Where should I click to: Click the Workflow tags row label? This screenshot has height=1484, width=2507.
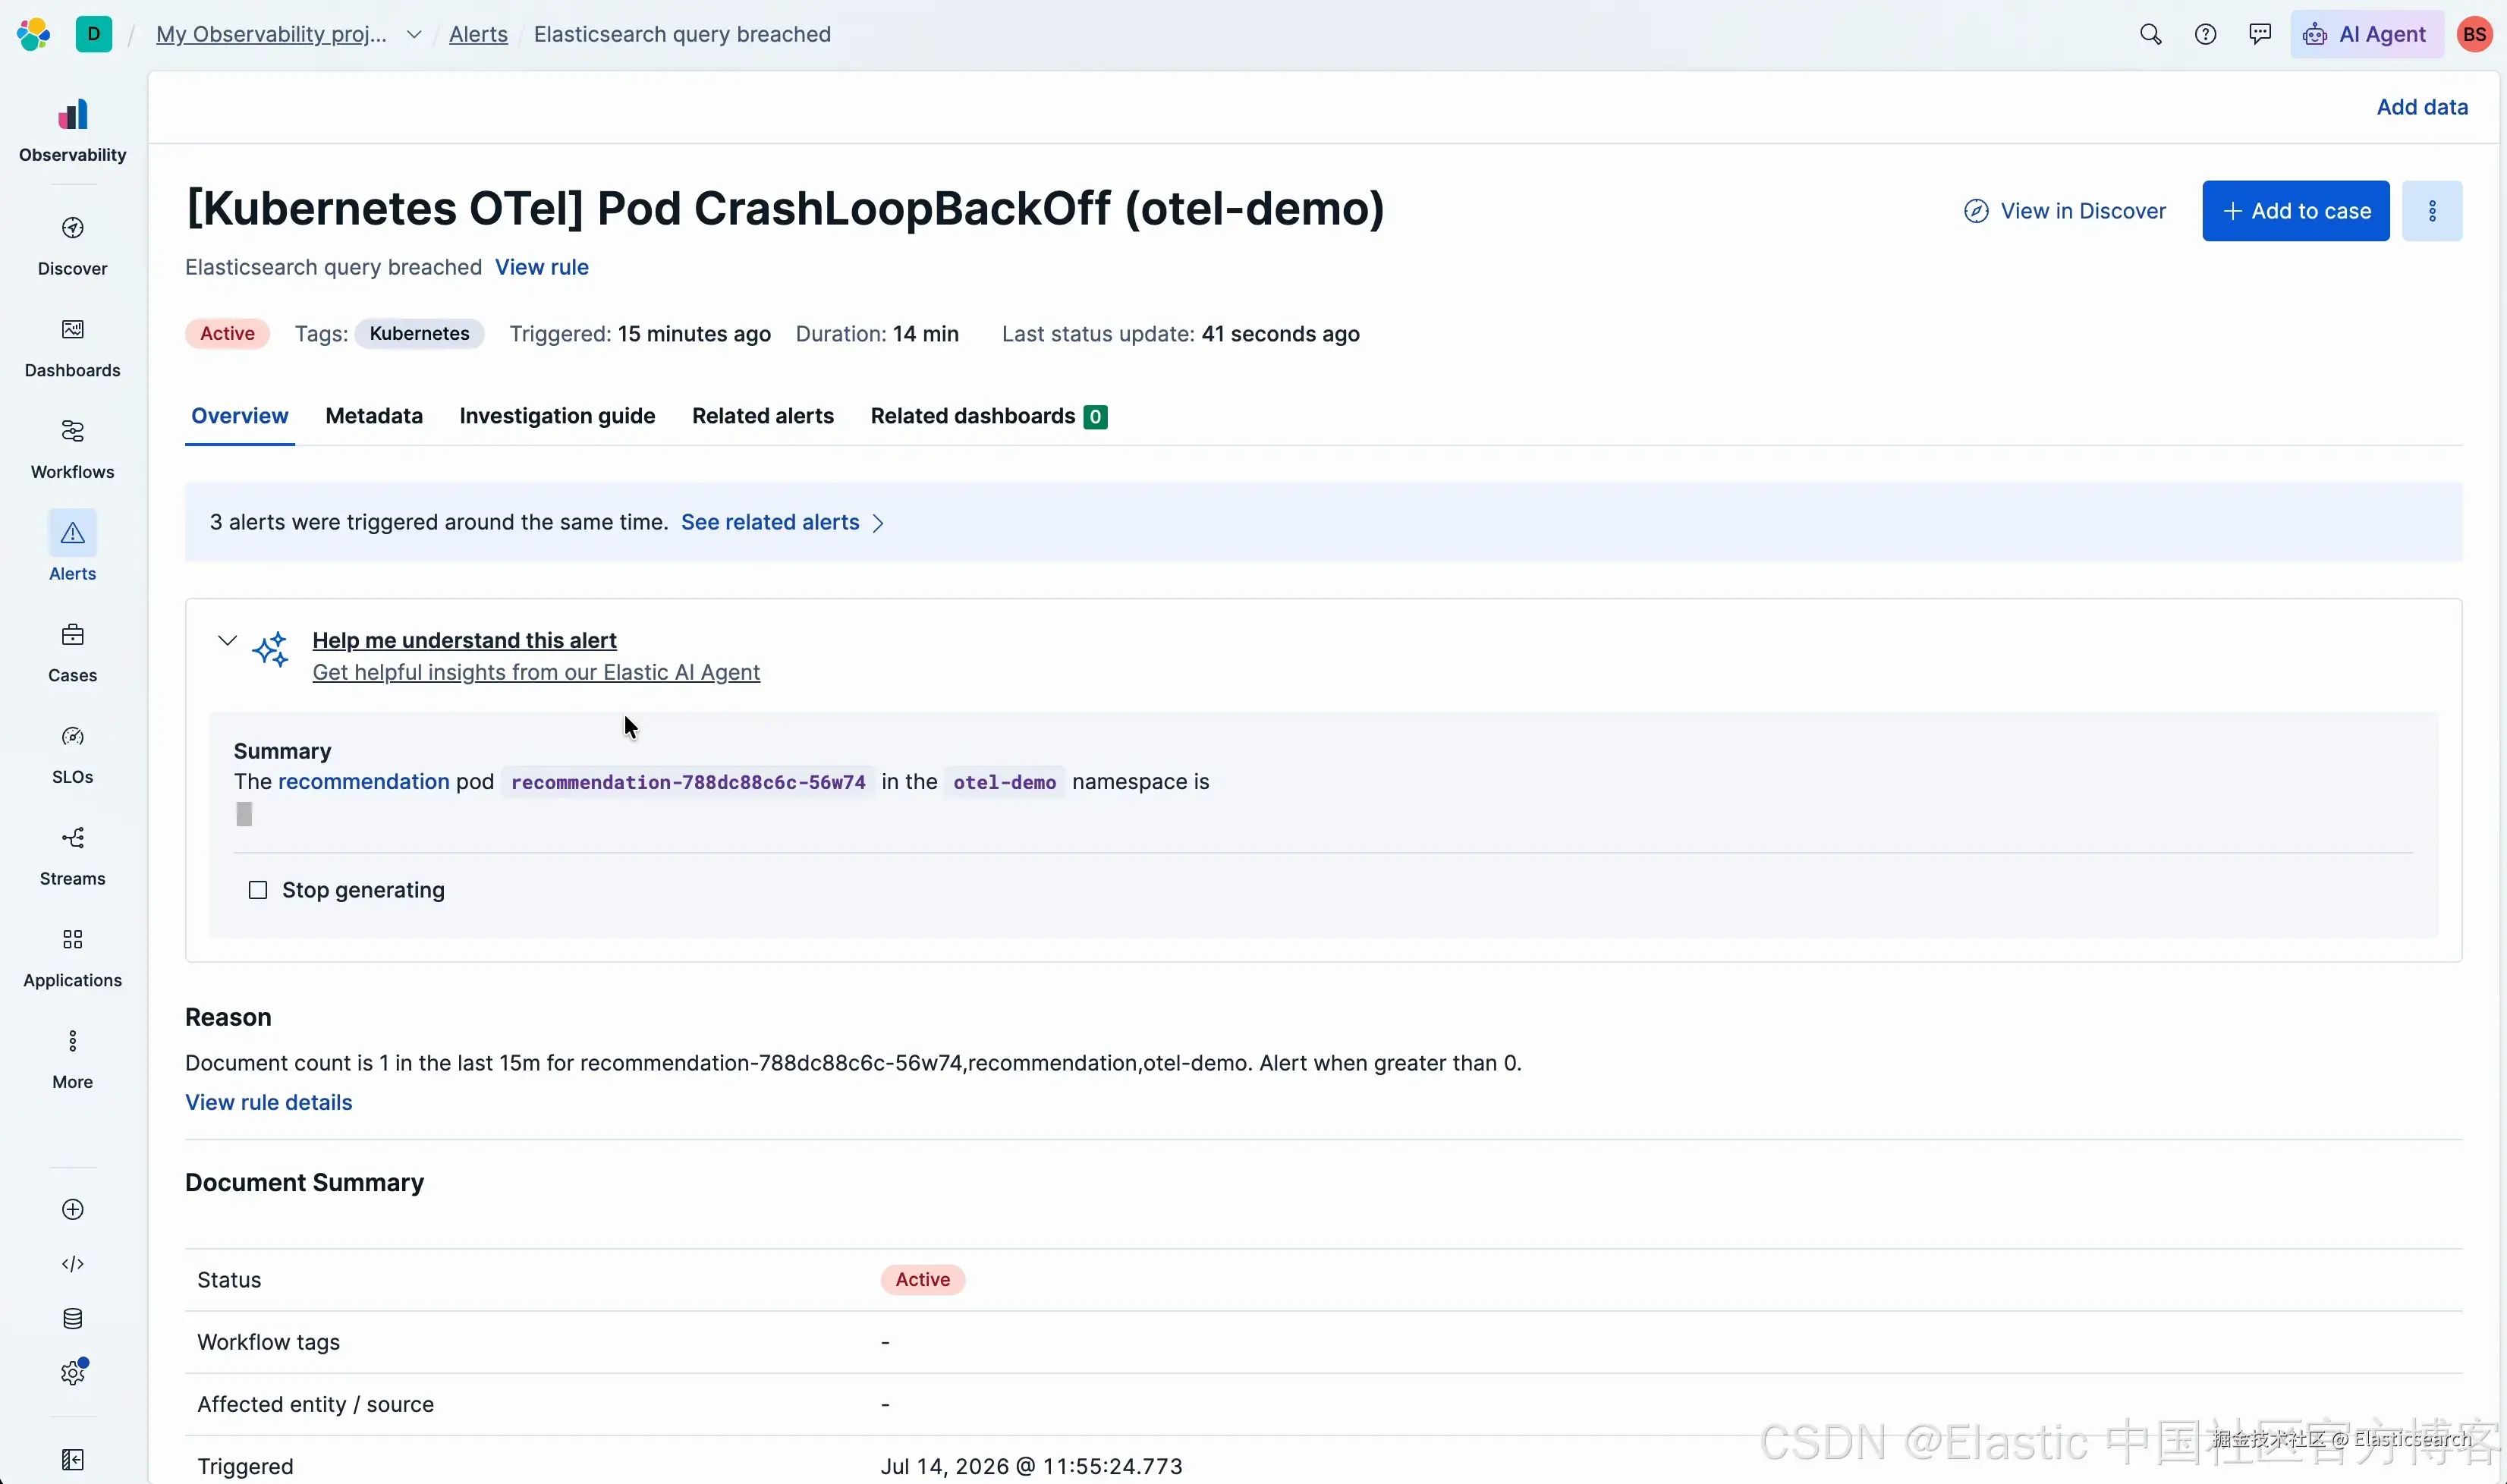click(x=268, y=1342)
